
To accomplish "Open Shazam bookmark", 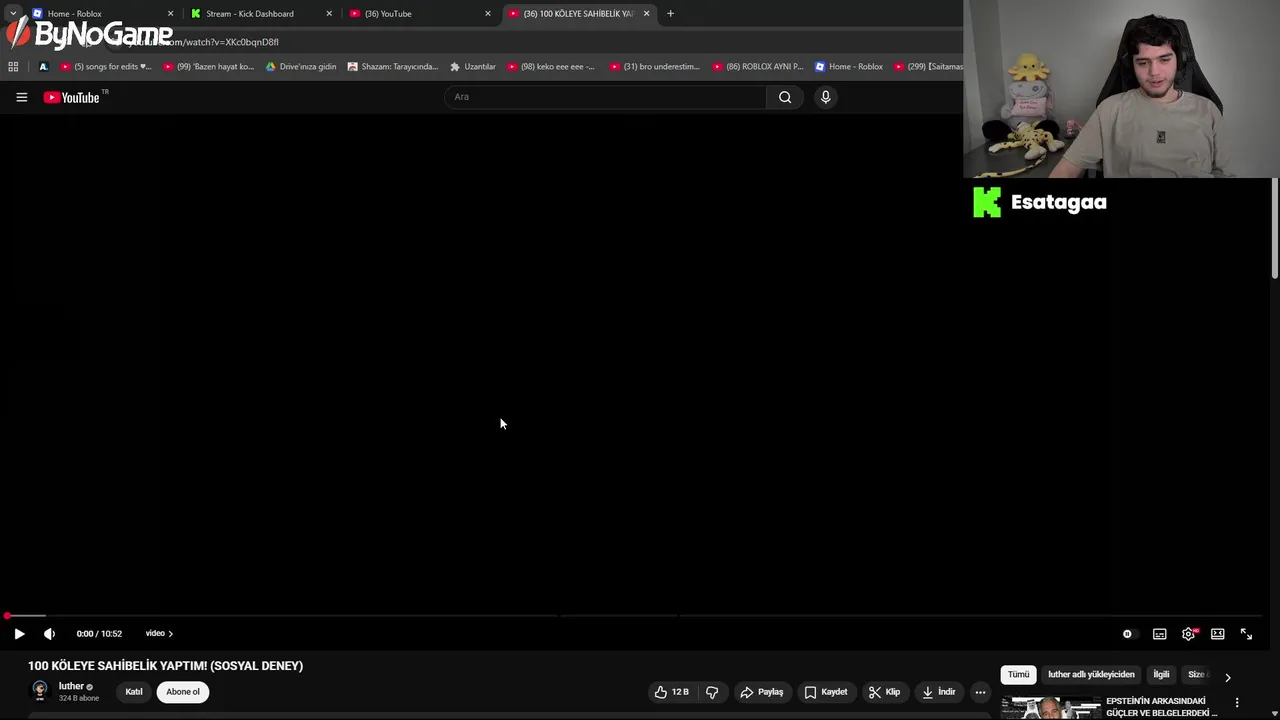I will click(x=392, y=67).
